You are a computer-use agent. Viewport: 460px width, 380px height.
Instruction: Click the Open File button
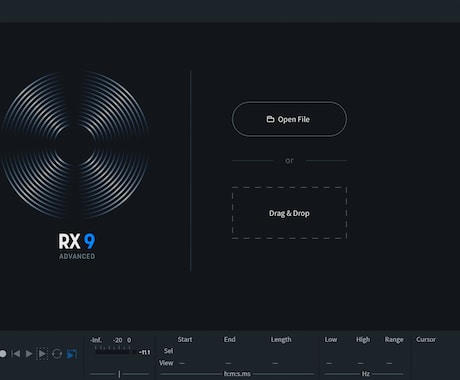289,119
